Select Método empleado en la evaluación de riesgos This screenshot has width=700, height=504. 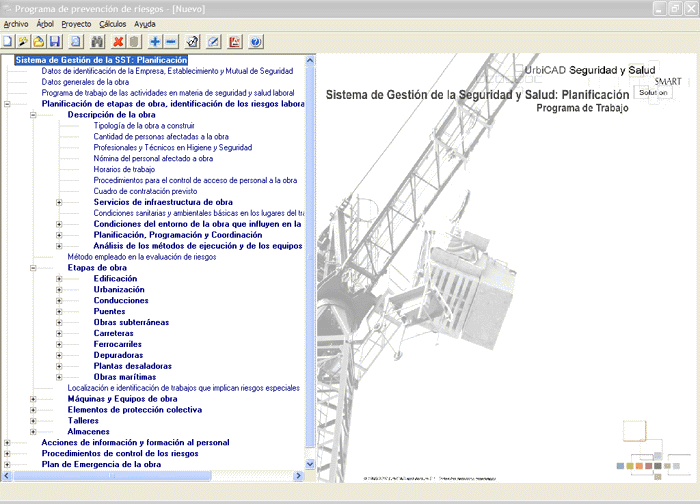tap(142, 257)
